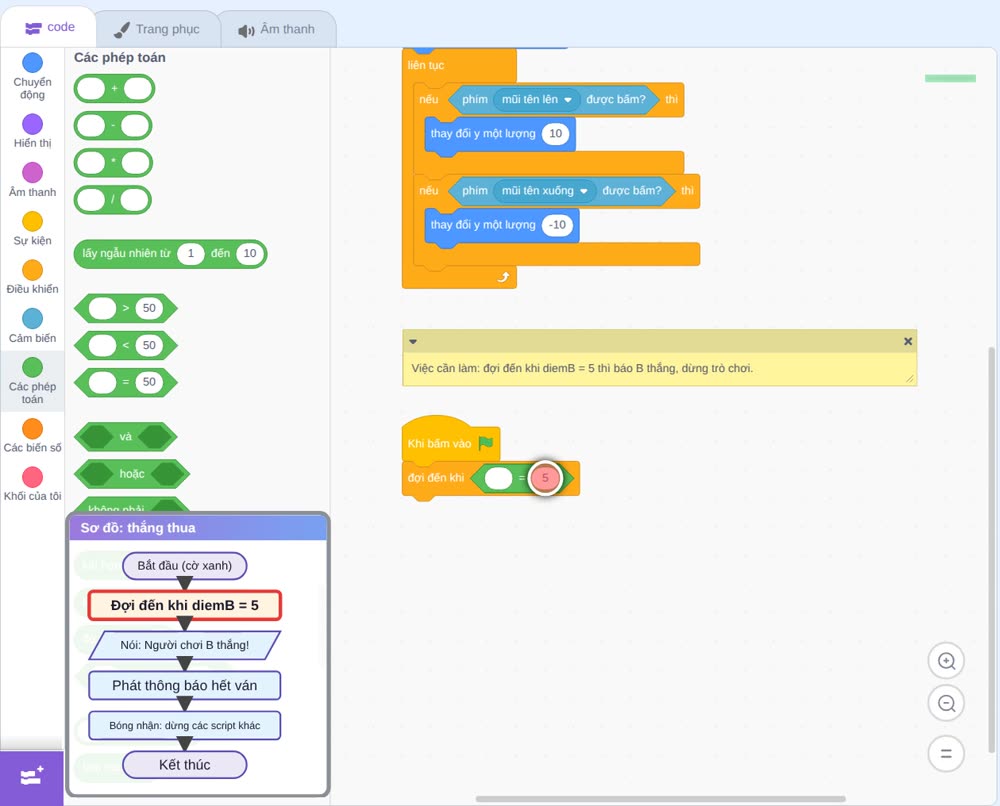Click the value 10 in thay đổi y block
Screen dimensions: 1000x806
click(555, 134)
